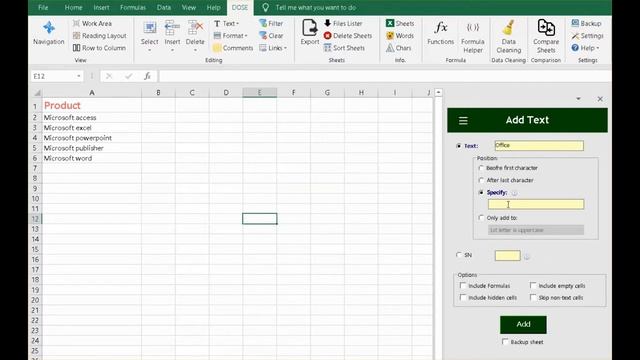Select the DOSE ribbon tab
Viewport: 640px width, 360px height.
(240, 7)
